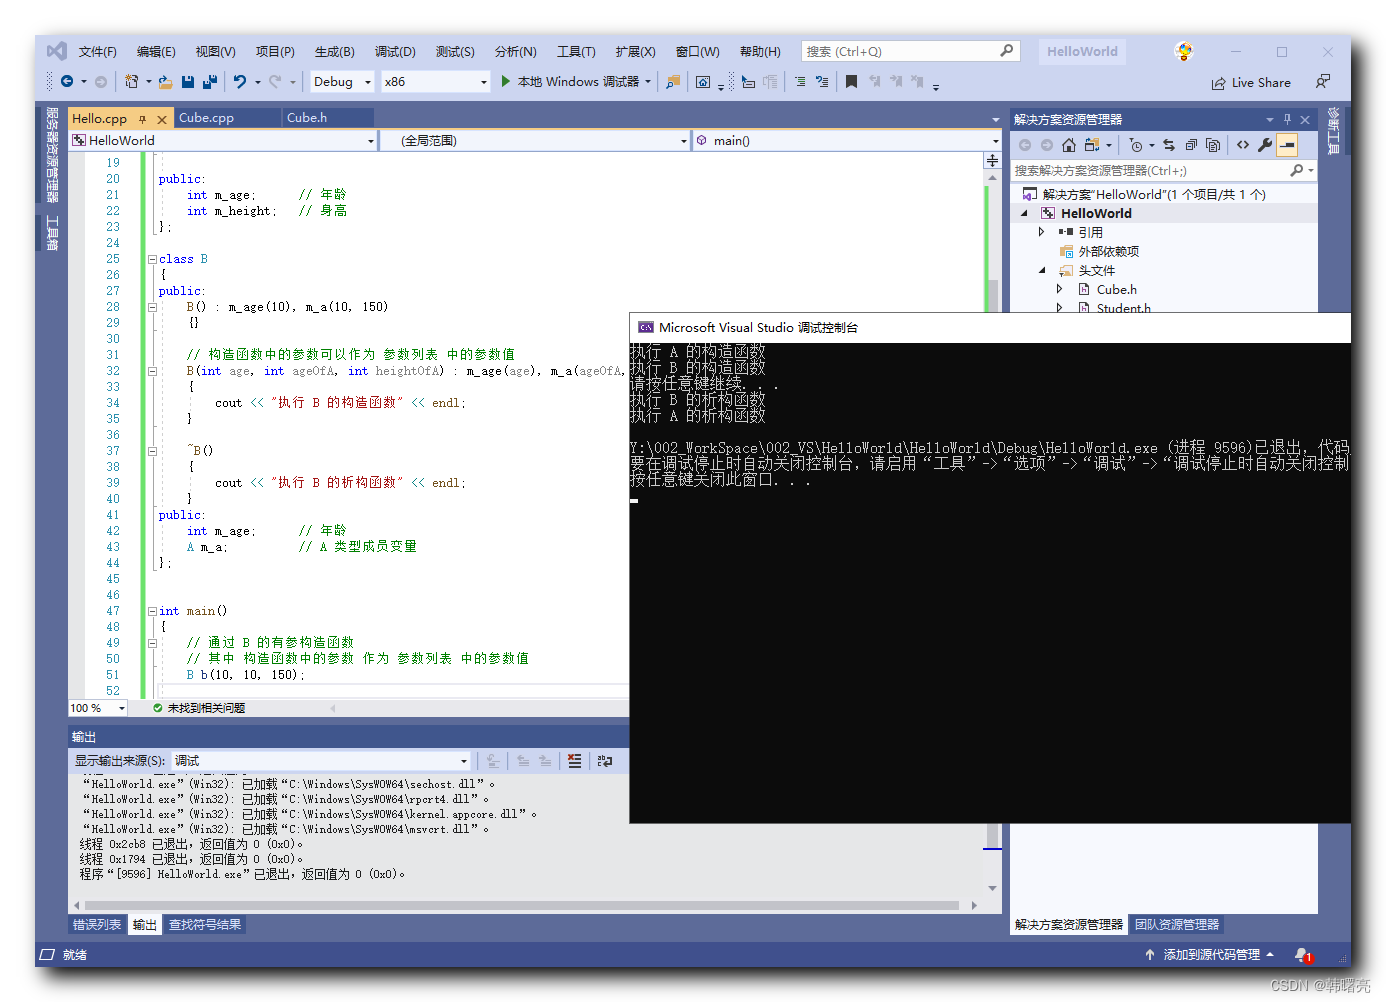Click Collapse All icon in Solution Explorer
The width and height of the screenshot is (1386, 1002).
pos(1191,145)
